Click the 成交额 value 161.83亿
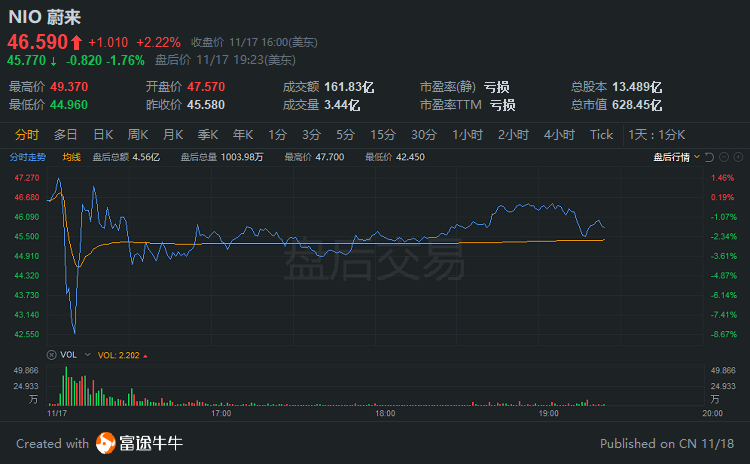Screen dimensions: 750x464 [349, 87]
